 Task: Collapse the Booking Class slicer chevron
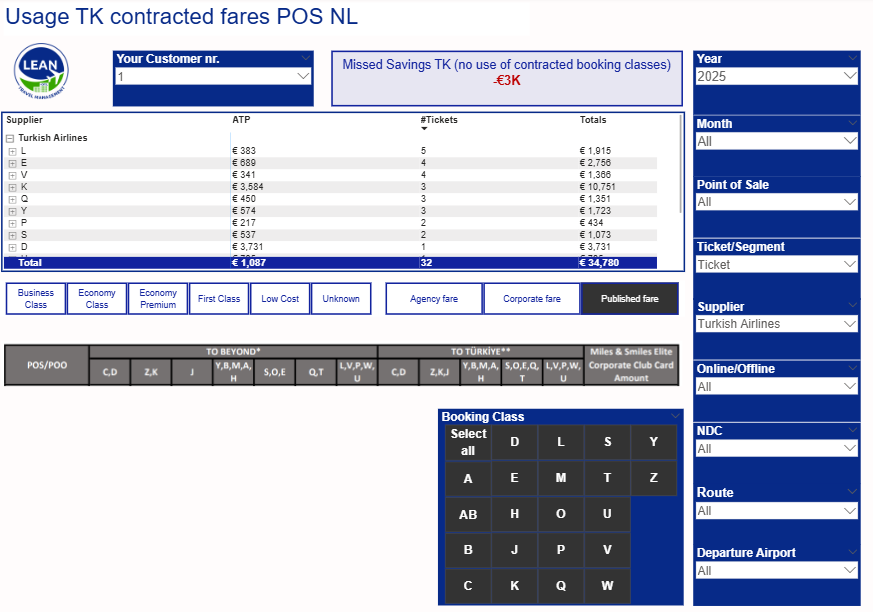click(675, 416)
